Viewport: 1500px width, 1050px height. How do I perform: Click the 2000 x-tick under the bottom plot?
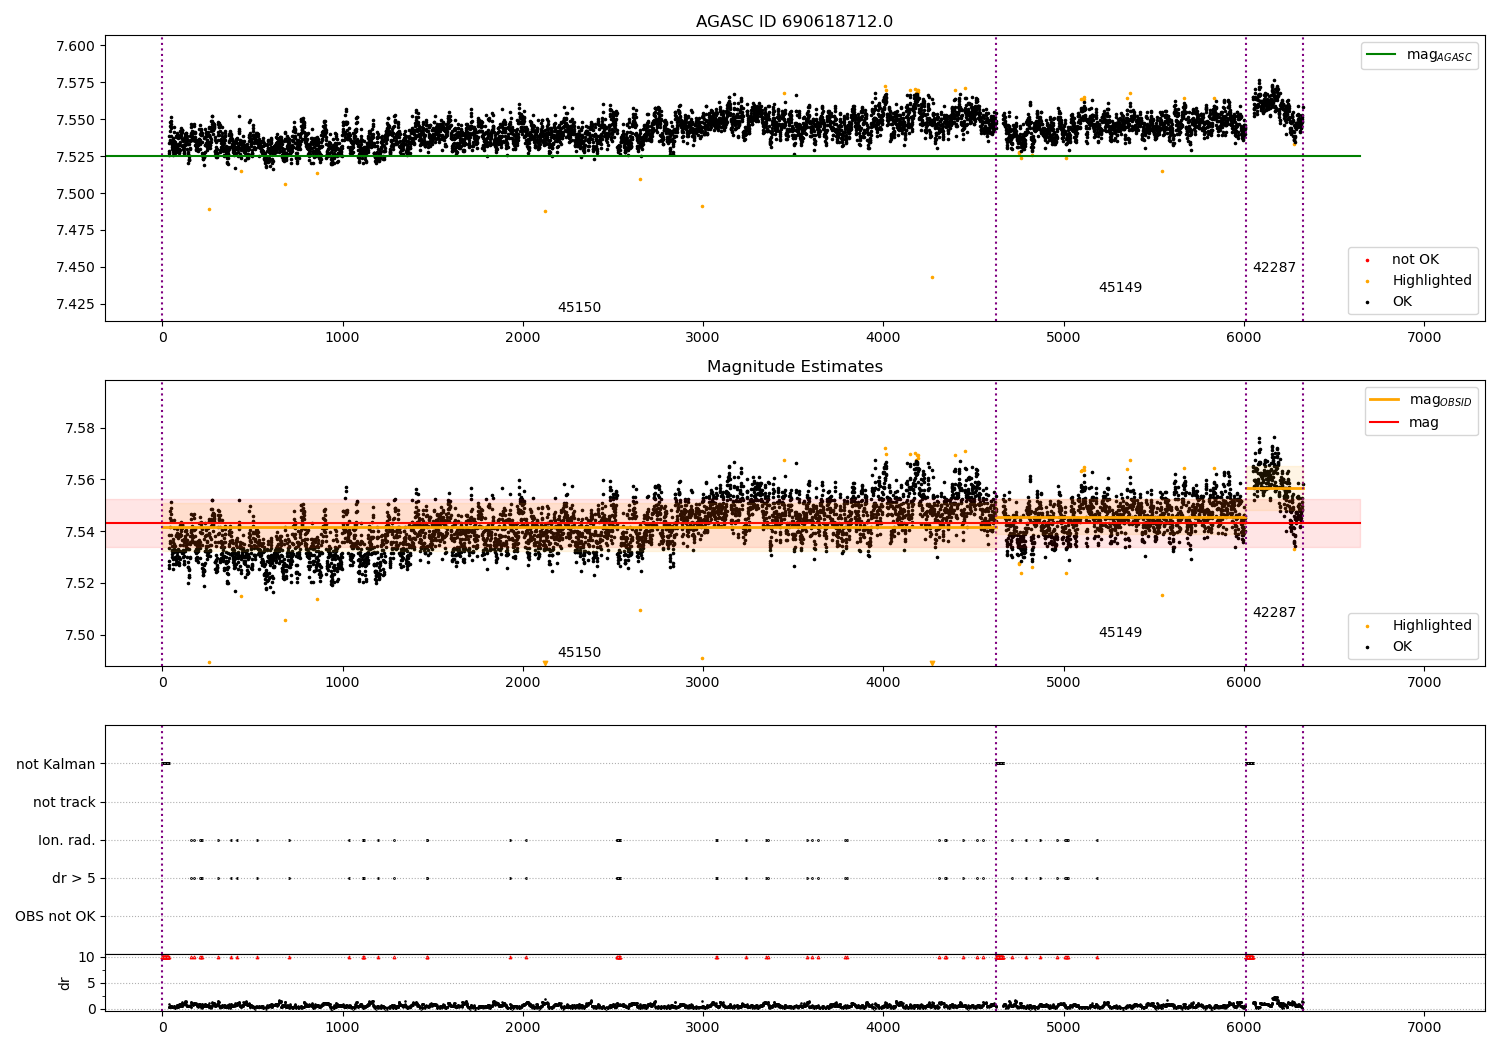[x=523, y=1028]
